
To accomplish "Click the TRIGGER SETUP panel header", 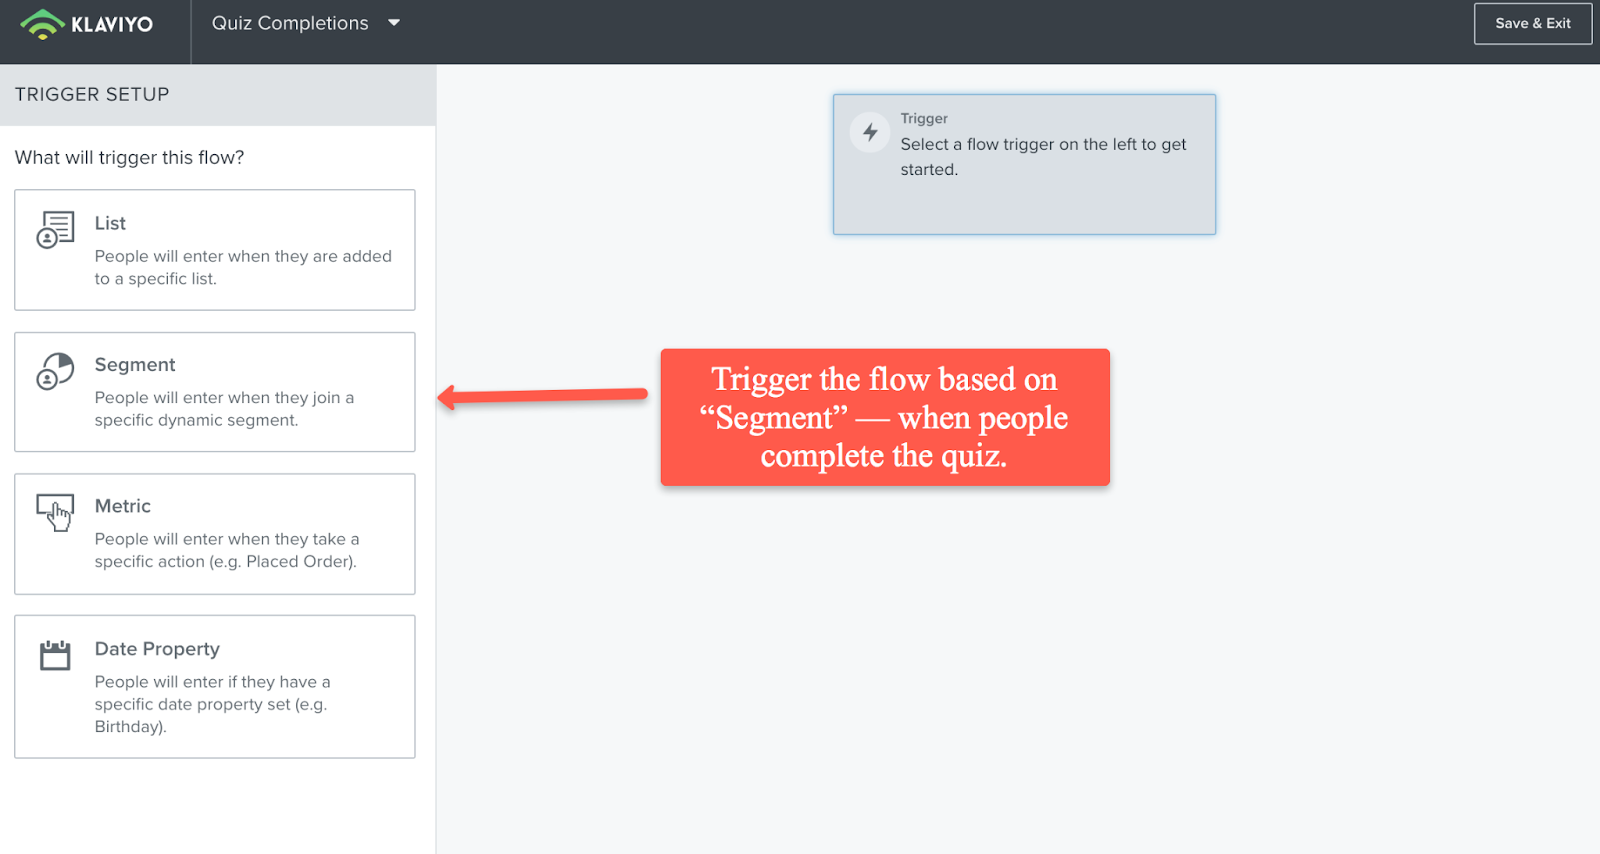I will pyautogui.click(x=218, y=94).
